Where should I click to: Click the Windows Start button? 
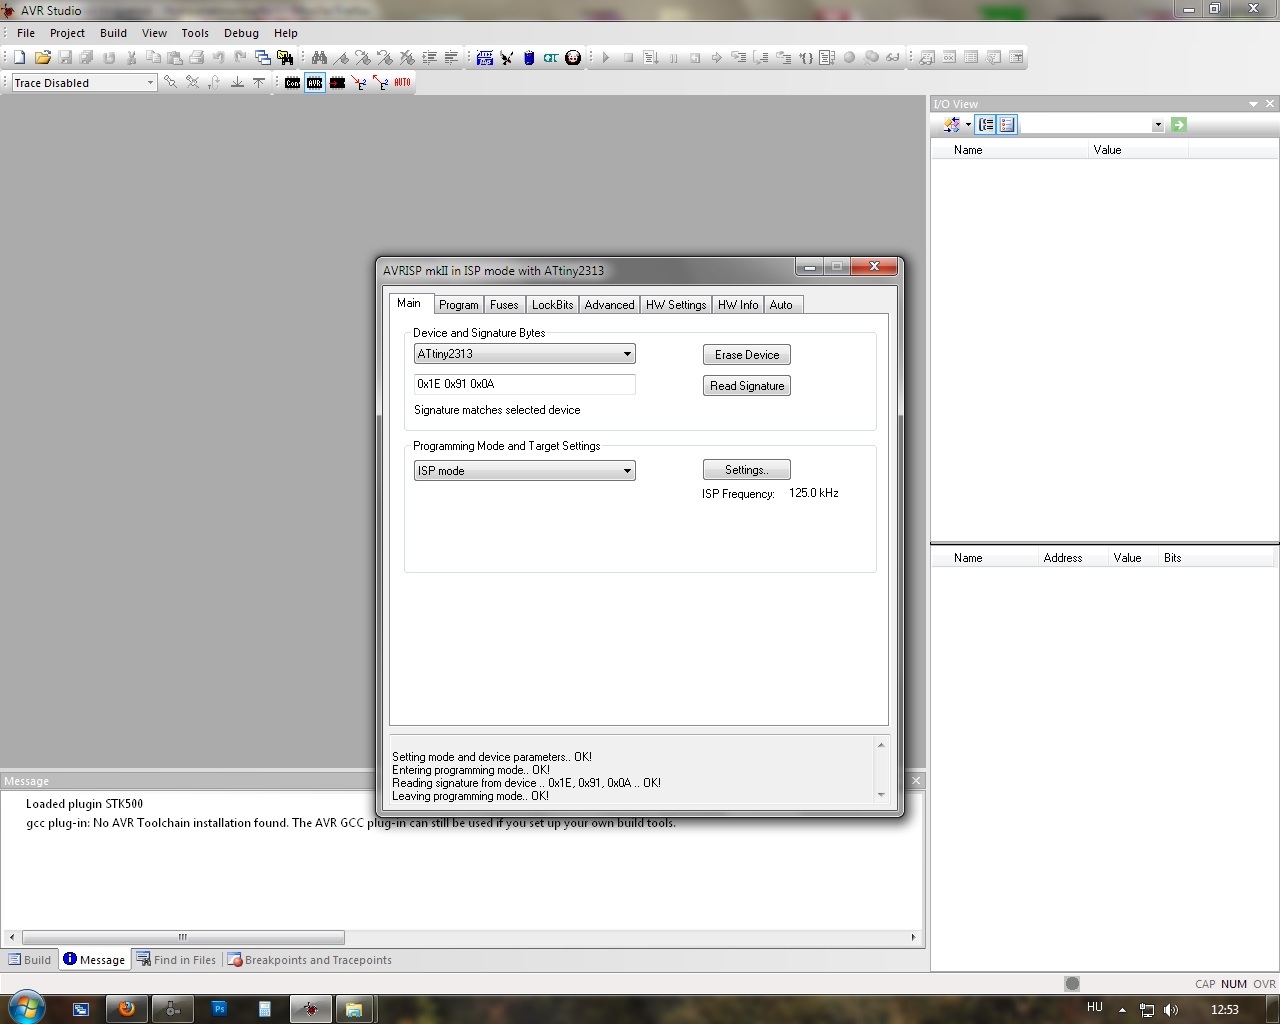pyautogui.click(x=26, y=1008)
